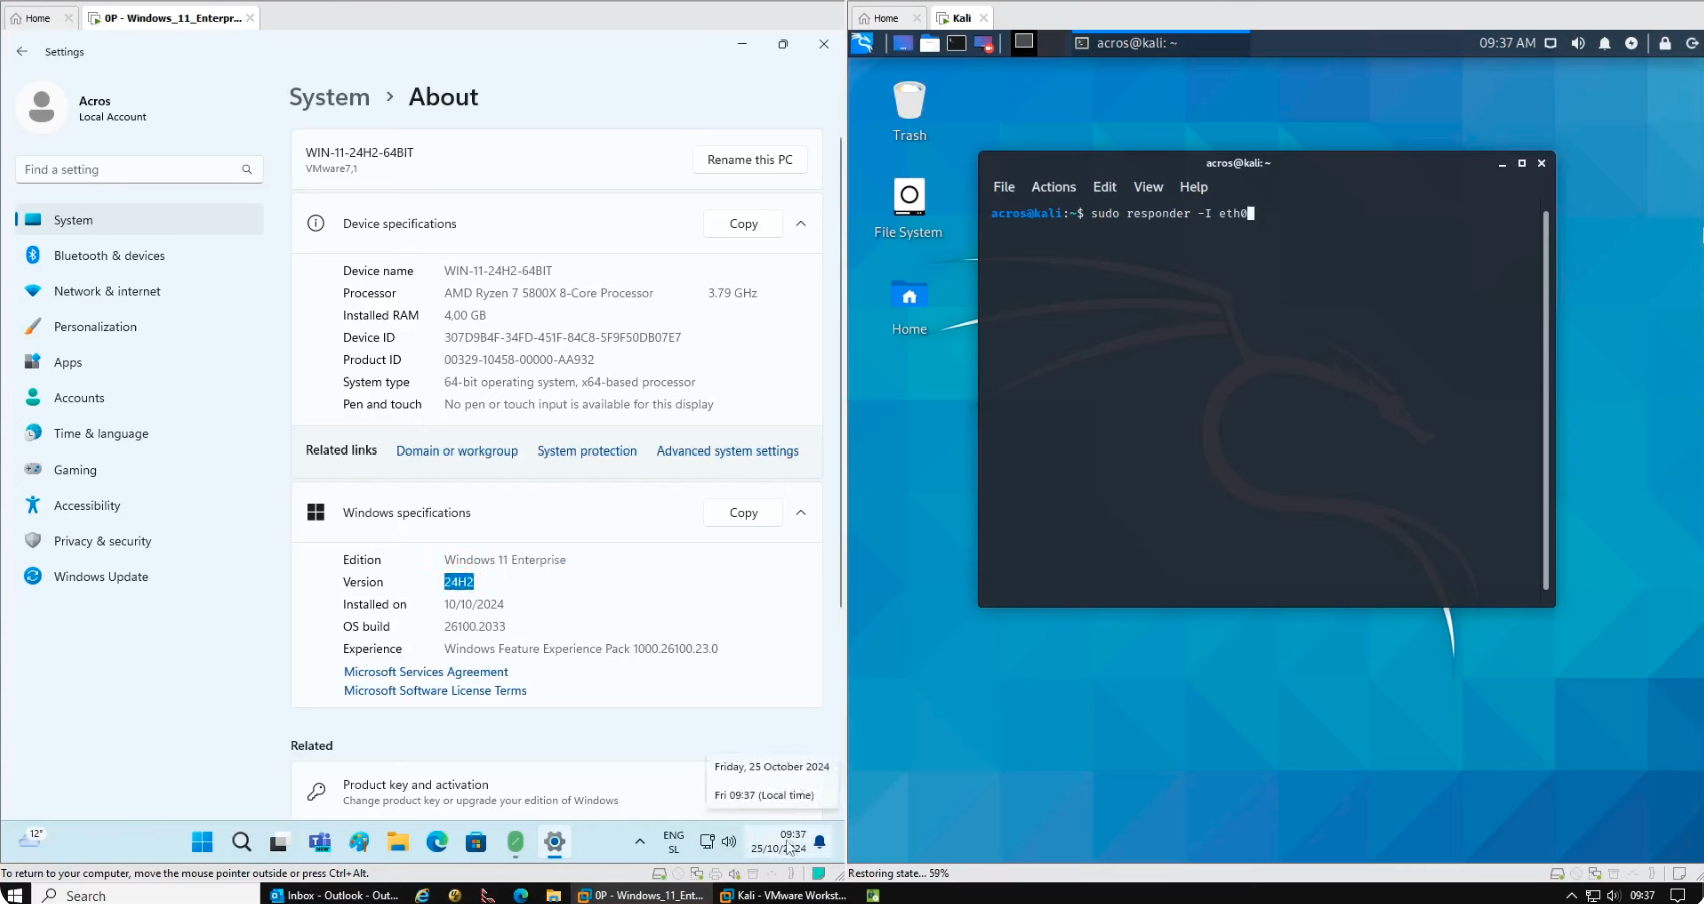Click the Find a setting search box
Screen dimensions: 1704x904
[x=139, y=170]
